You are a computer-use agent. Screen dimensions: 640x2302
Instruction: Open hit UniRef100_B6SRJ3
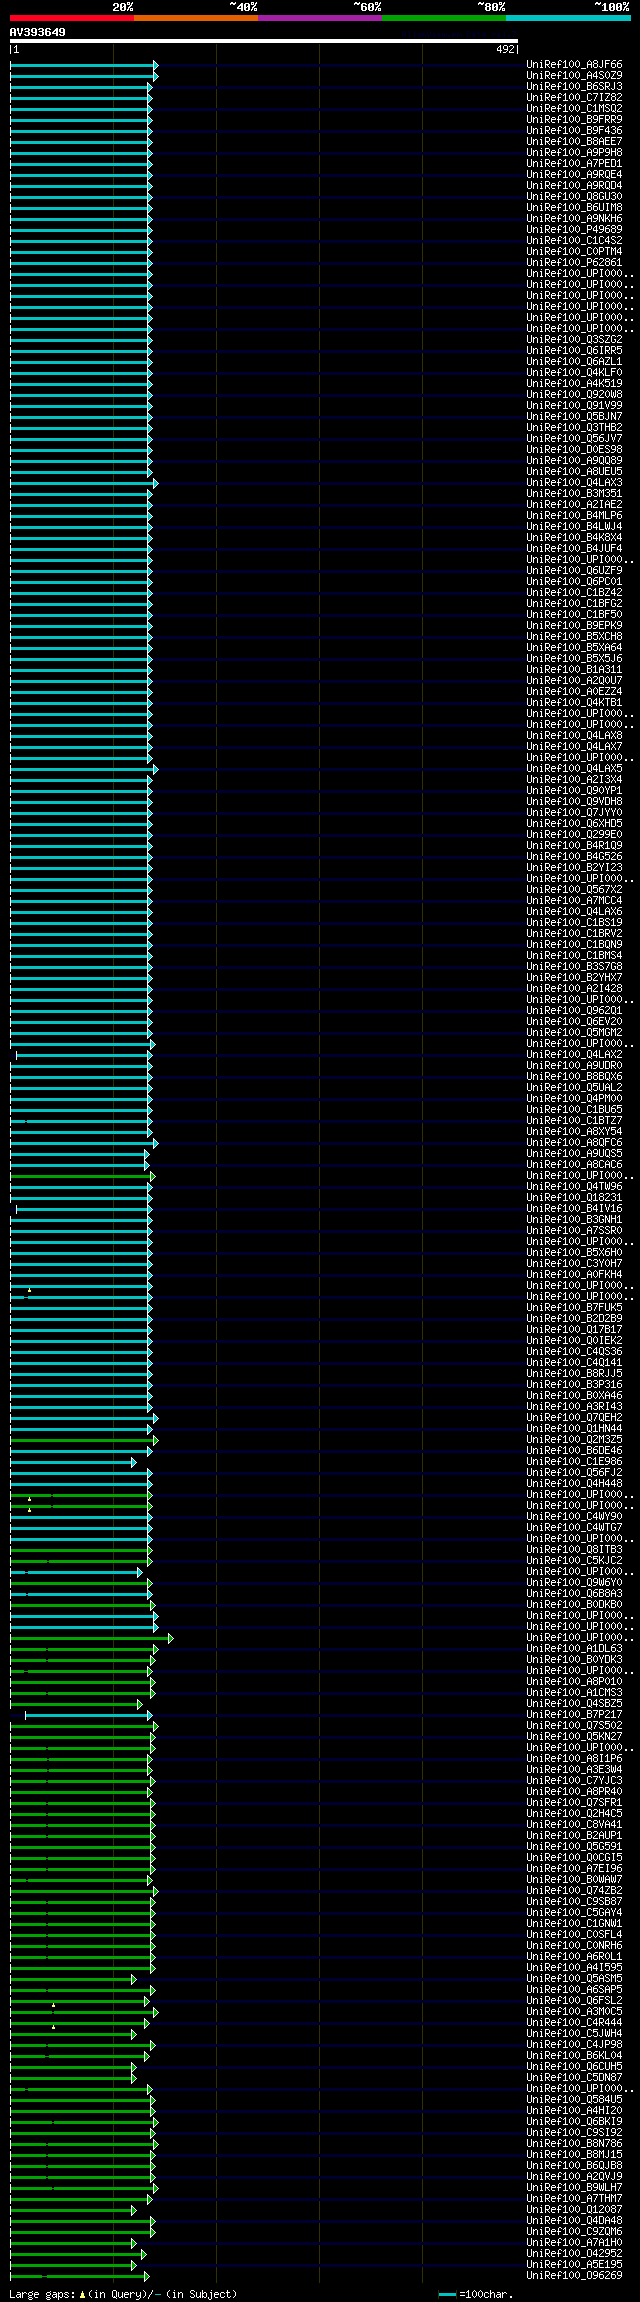click(x=574, y=87)
